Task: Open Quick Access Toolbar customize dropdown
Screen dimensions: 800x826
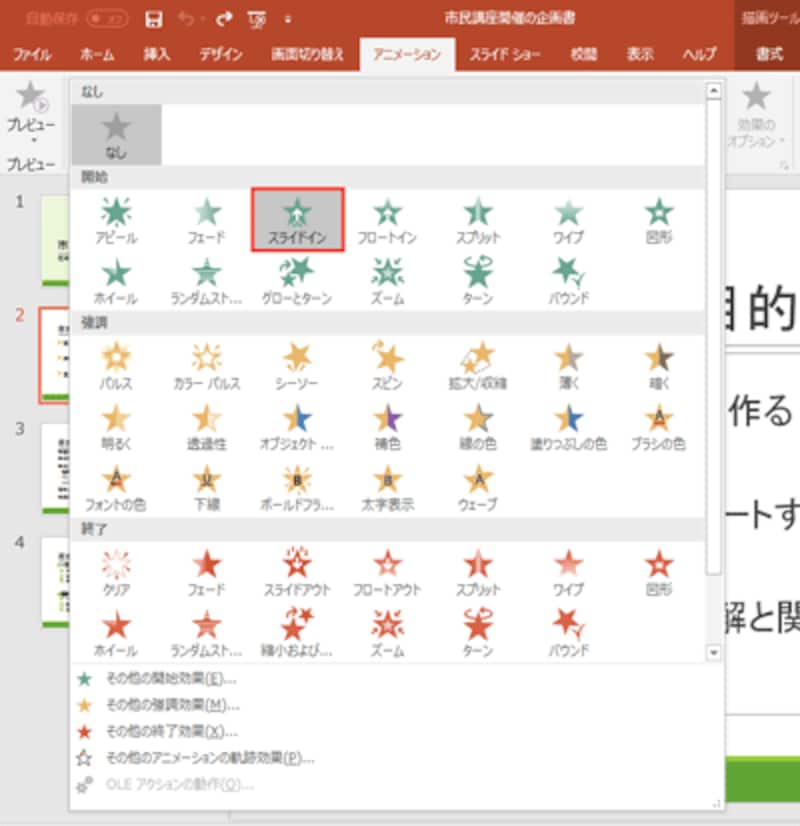Action: click(x=288, y=20)
